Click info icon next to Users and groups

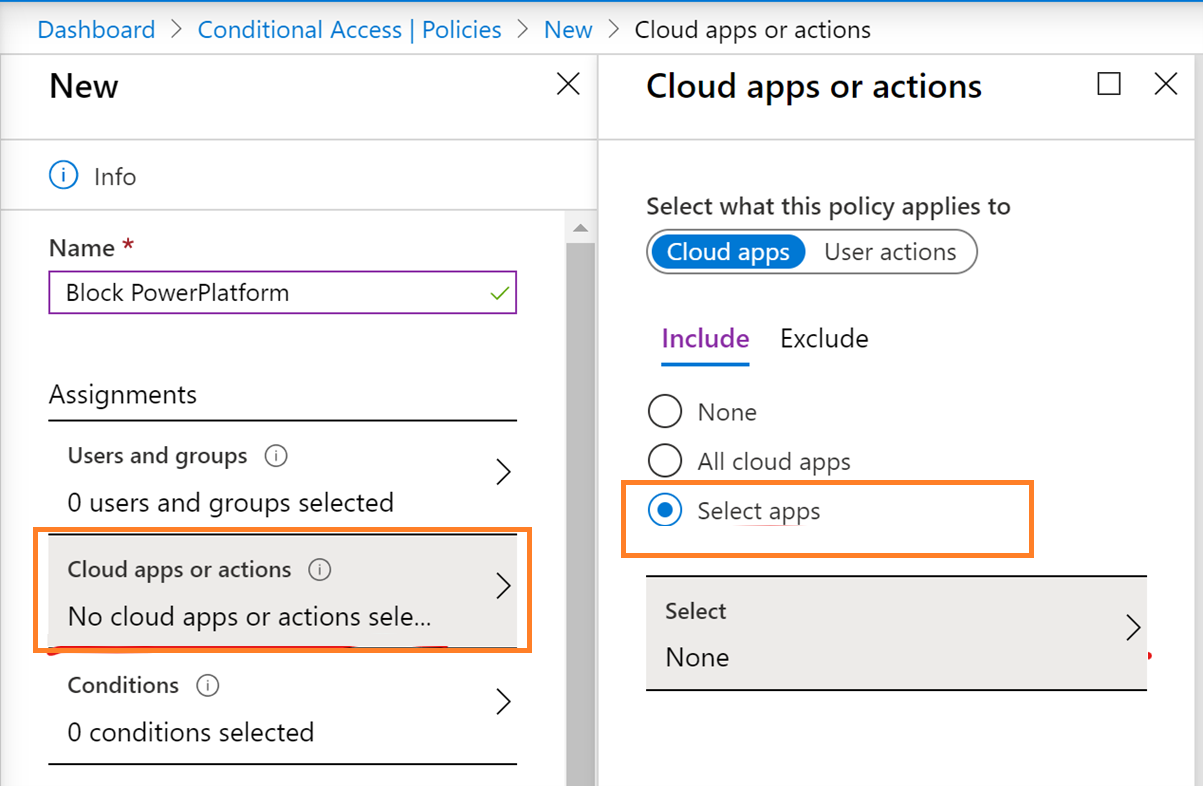pyautogui.click(x=276, y=456)
